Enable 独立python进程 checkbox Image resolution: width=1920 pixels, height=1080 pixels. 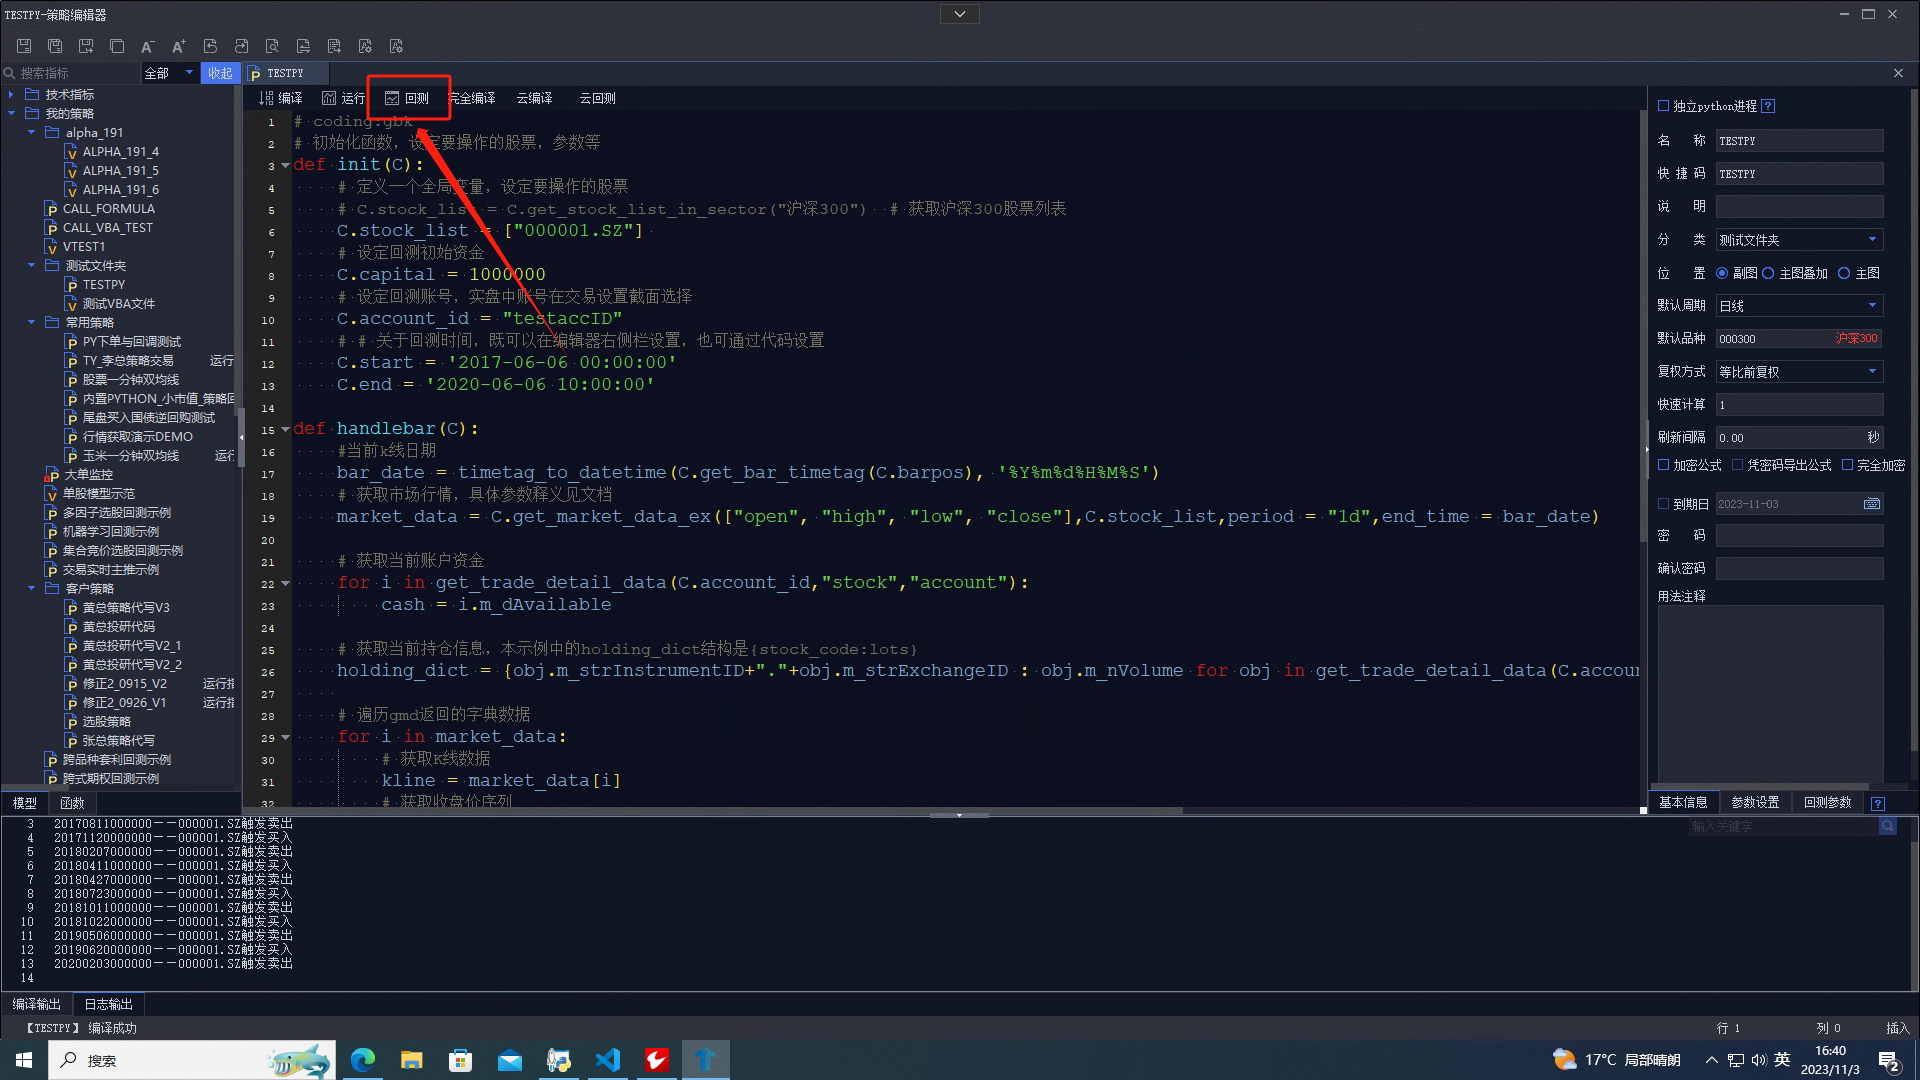click(x=1664, y=106)
